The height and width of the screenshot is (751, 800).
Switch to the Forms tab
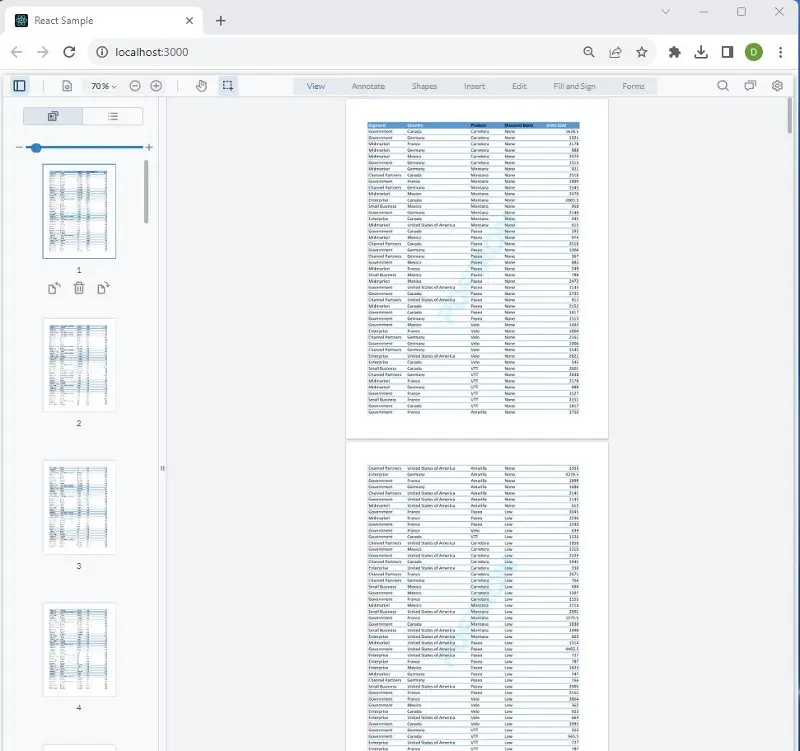pos(633,86)
